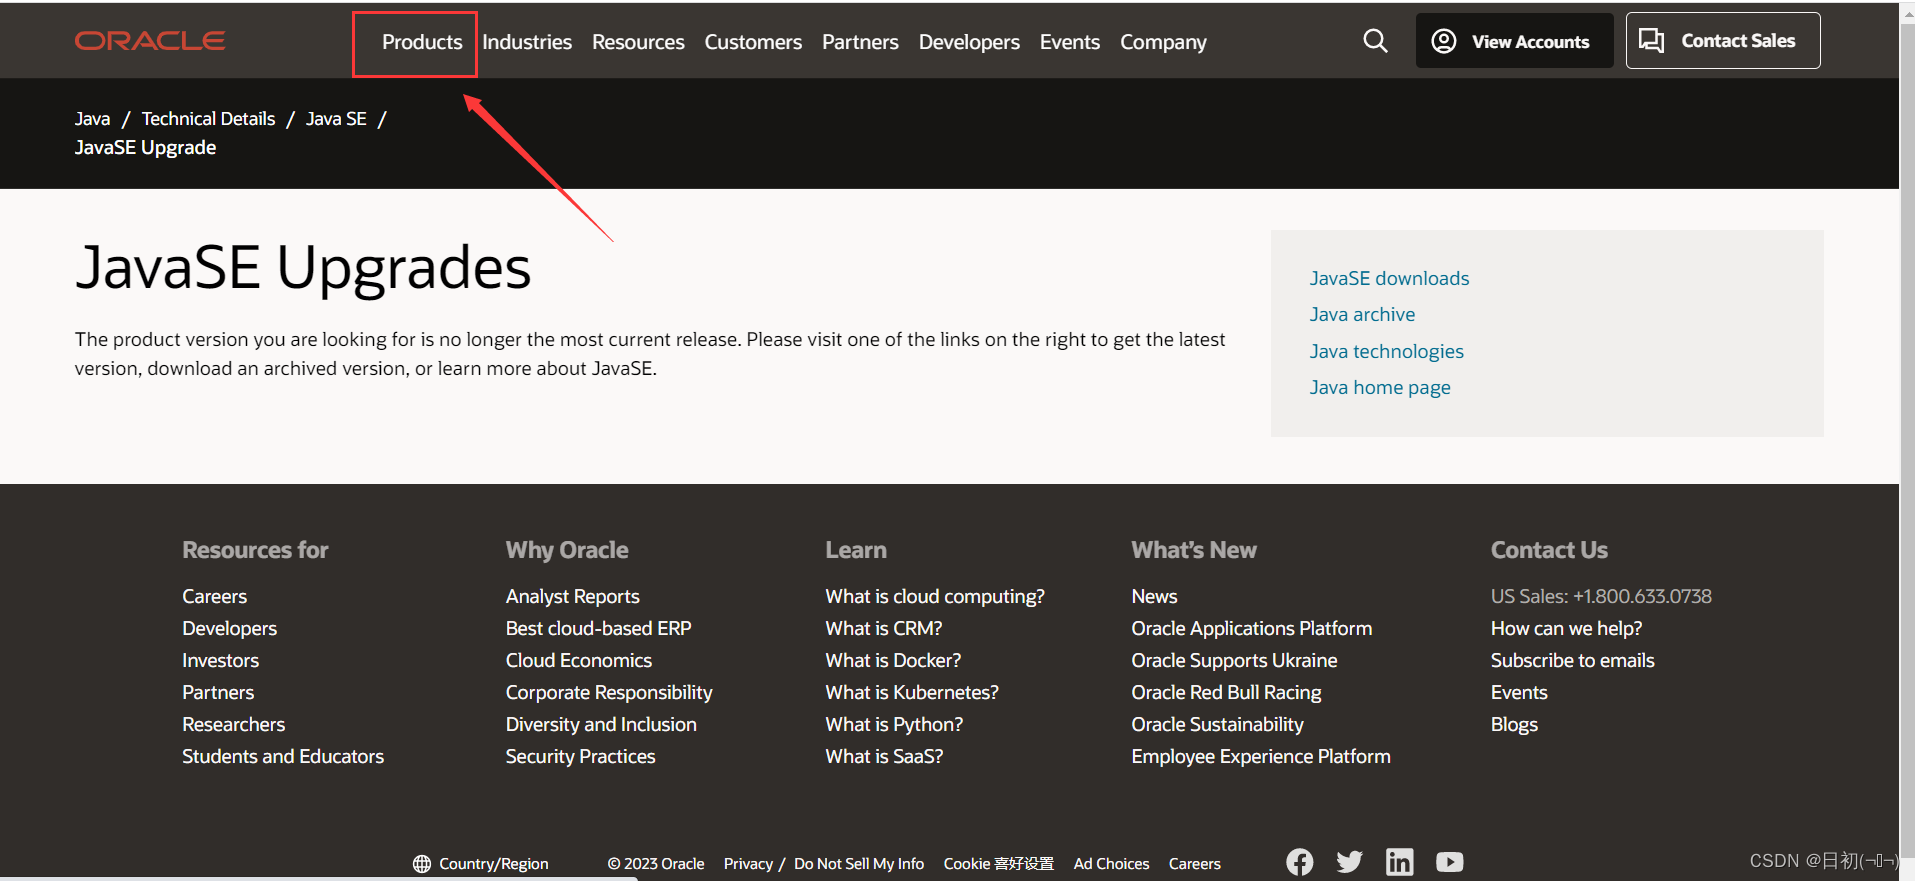Open Security Practices link
This screenshot has width=1915, height=881.
coord(580,756)
